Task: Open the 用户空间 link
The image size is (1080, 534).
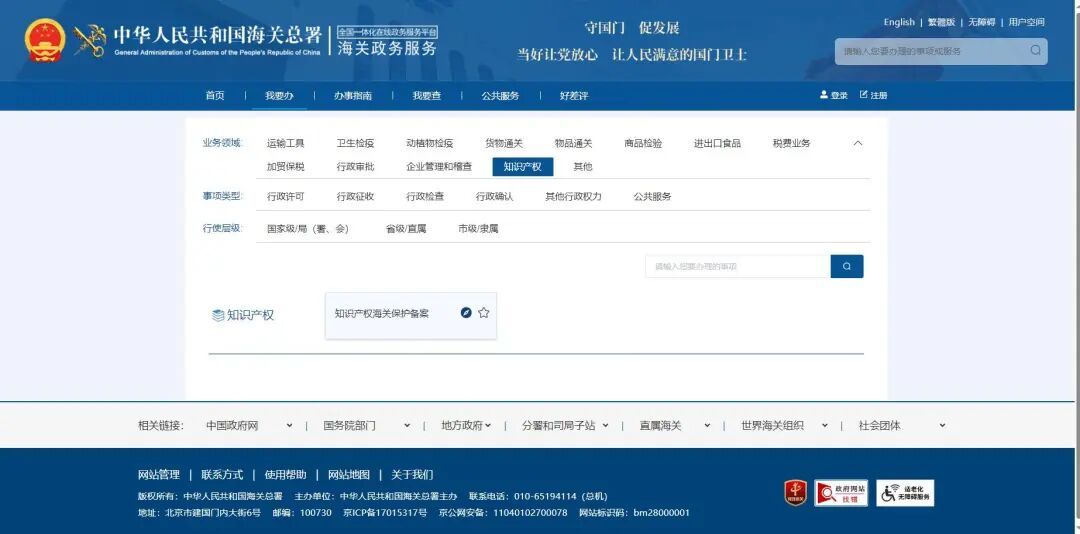Action: click(x=1026, y=22)
